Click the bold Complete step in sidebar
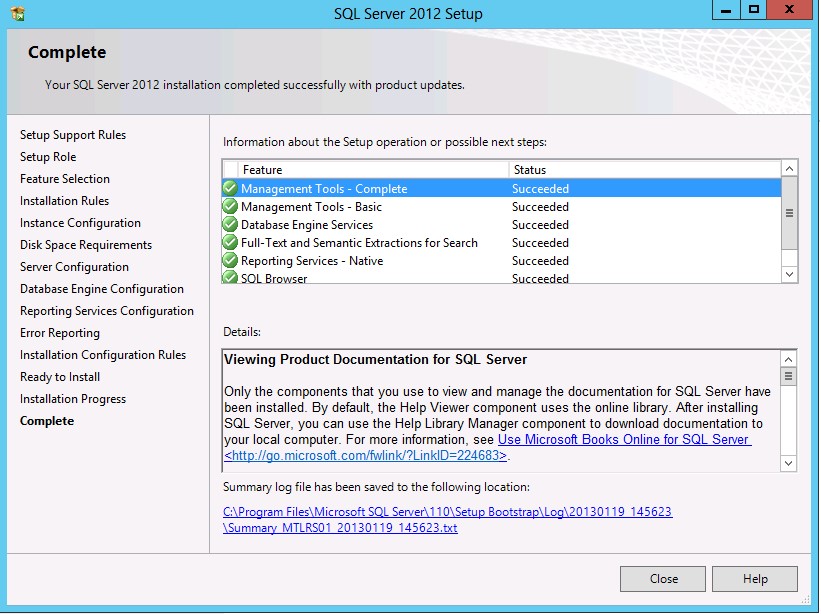This screenshot has height=614, width=821. pos(47,421)
